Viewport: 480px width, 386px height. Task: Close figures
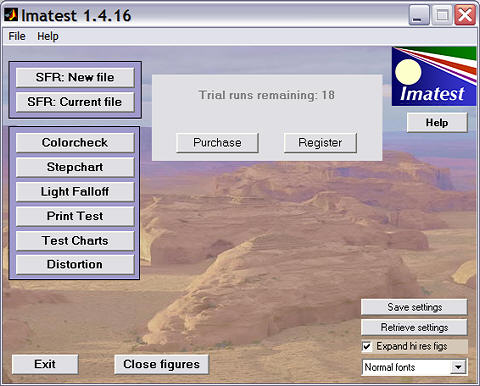point(162,364)
